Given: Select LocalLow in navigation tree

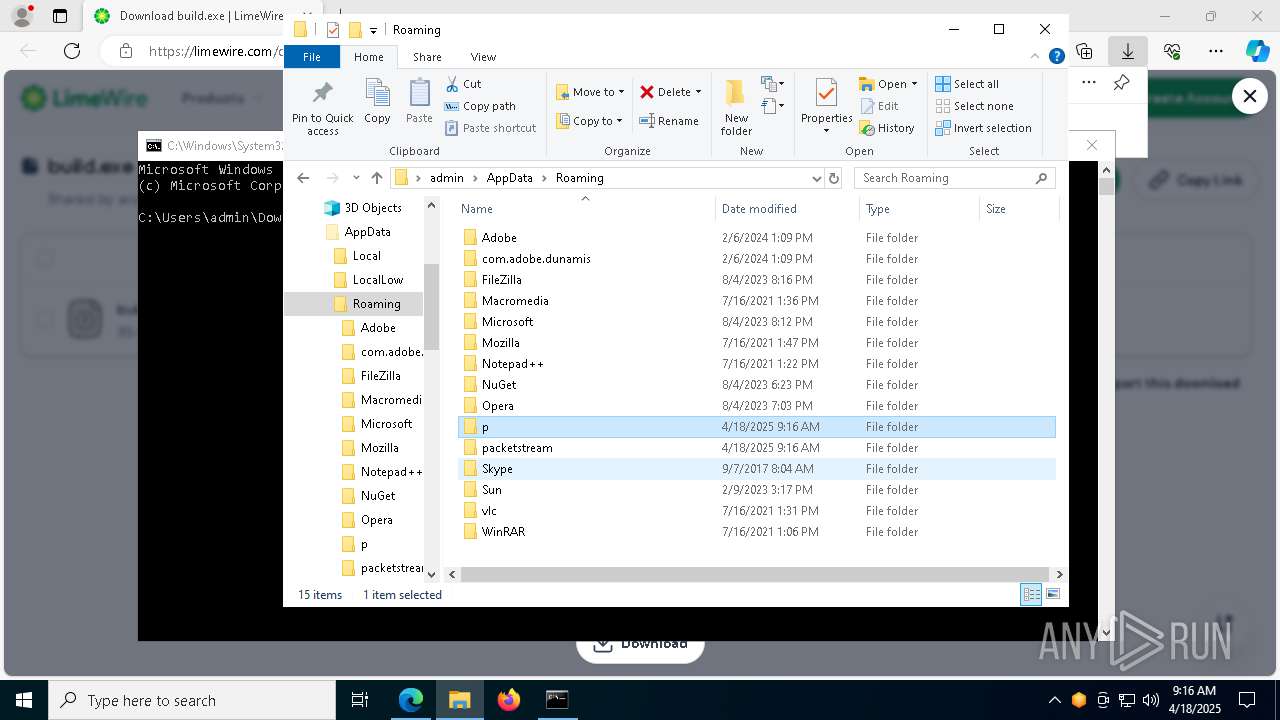Looking at the screenshot, I should click(x=377, y=280).
